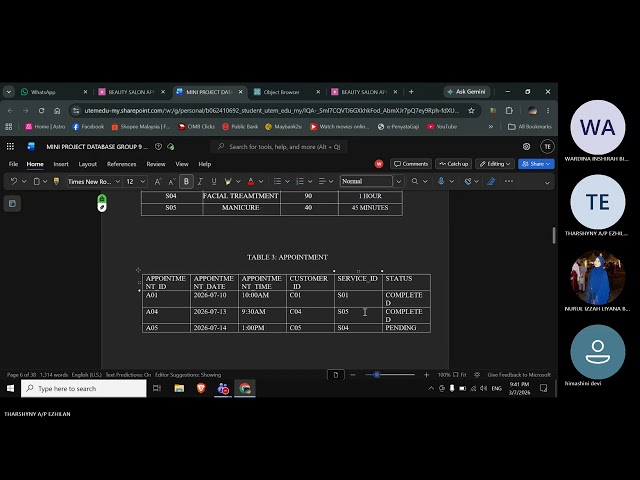
Task: Click the blue Share button
Action: tap(536, 164)
